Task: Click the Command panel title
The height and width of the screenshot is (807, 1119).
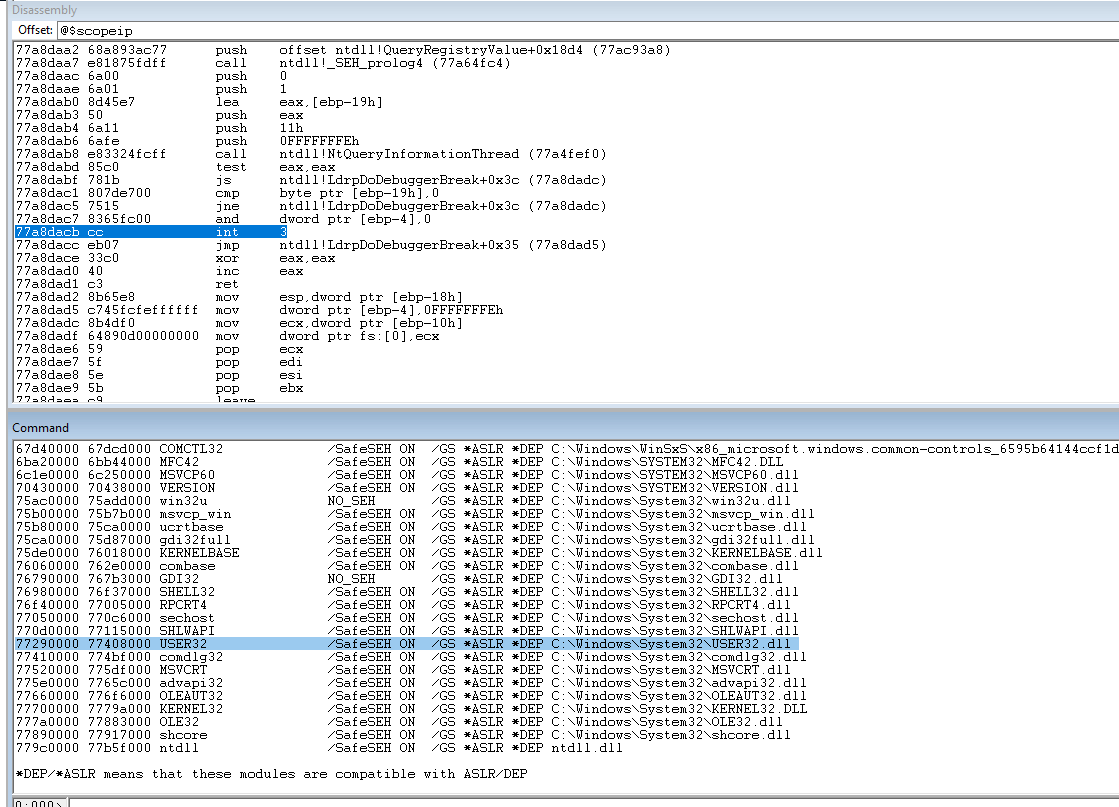Action: [x=41, y=428]
